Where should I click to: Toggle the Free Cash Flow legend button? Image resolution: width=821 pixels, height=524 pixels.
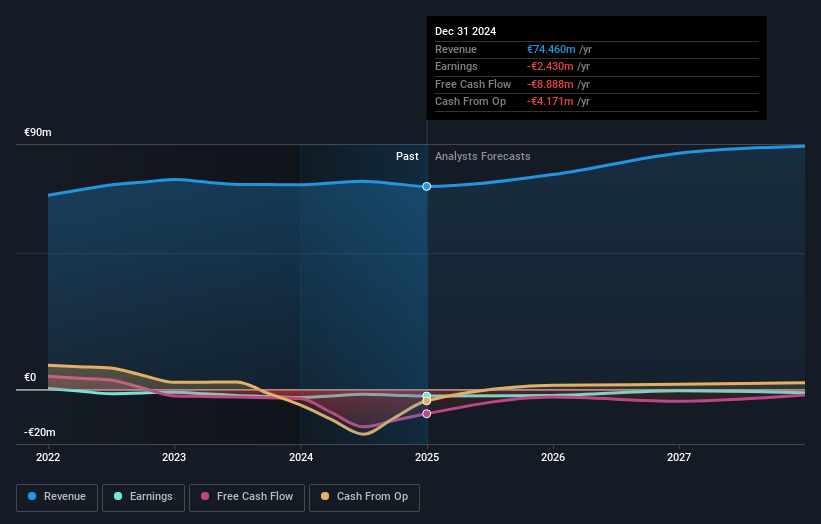247,497
